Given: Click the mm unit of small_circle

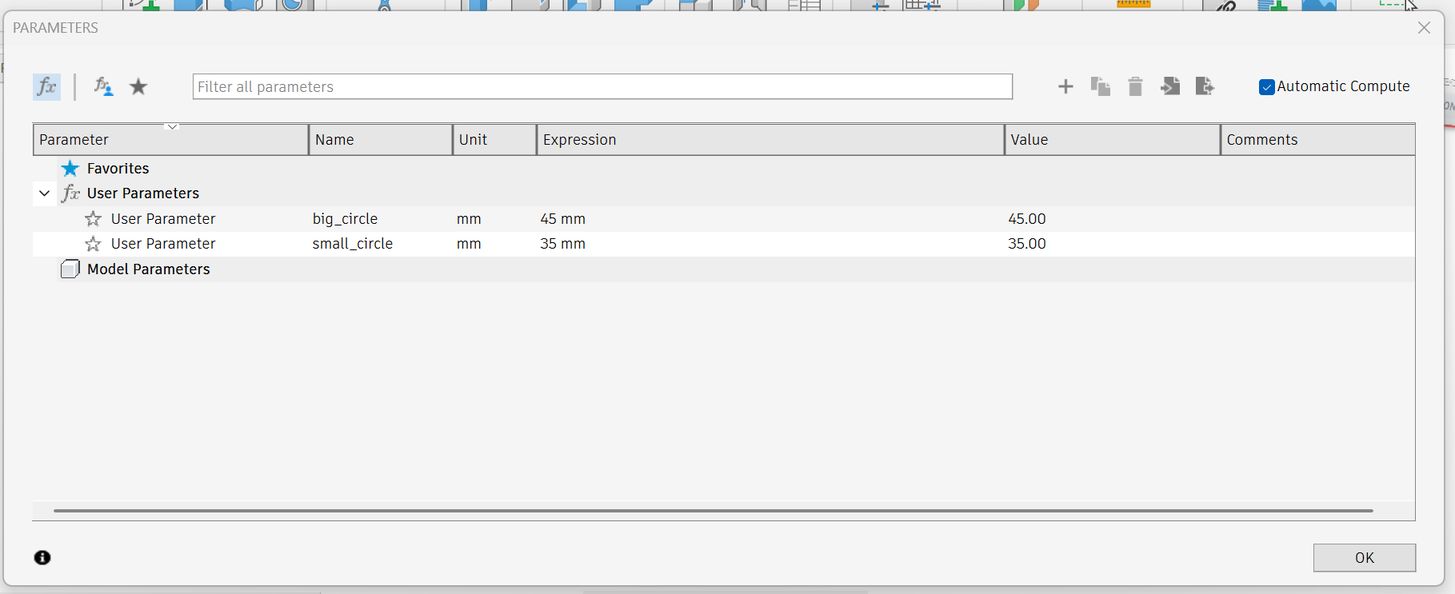Looking at the screenshot, I should [469, 244].
